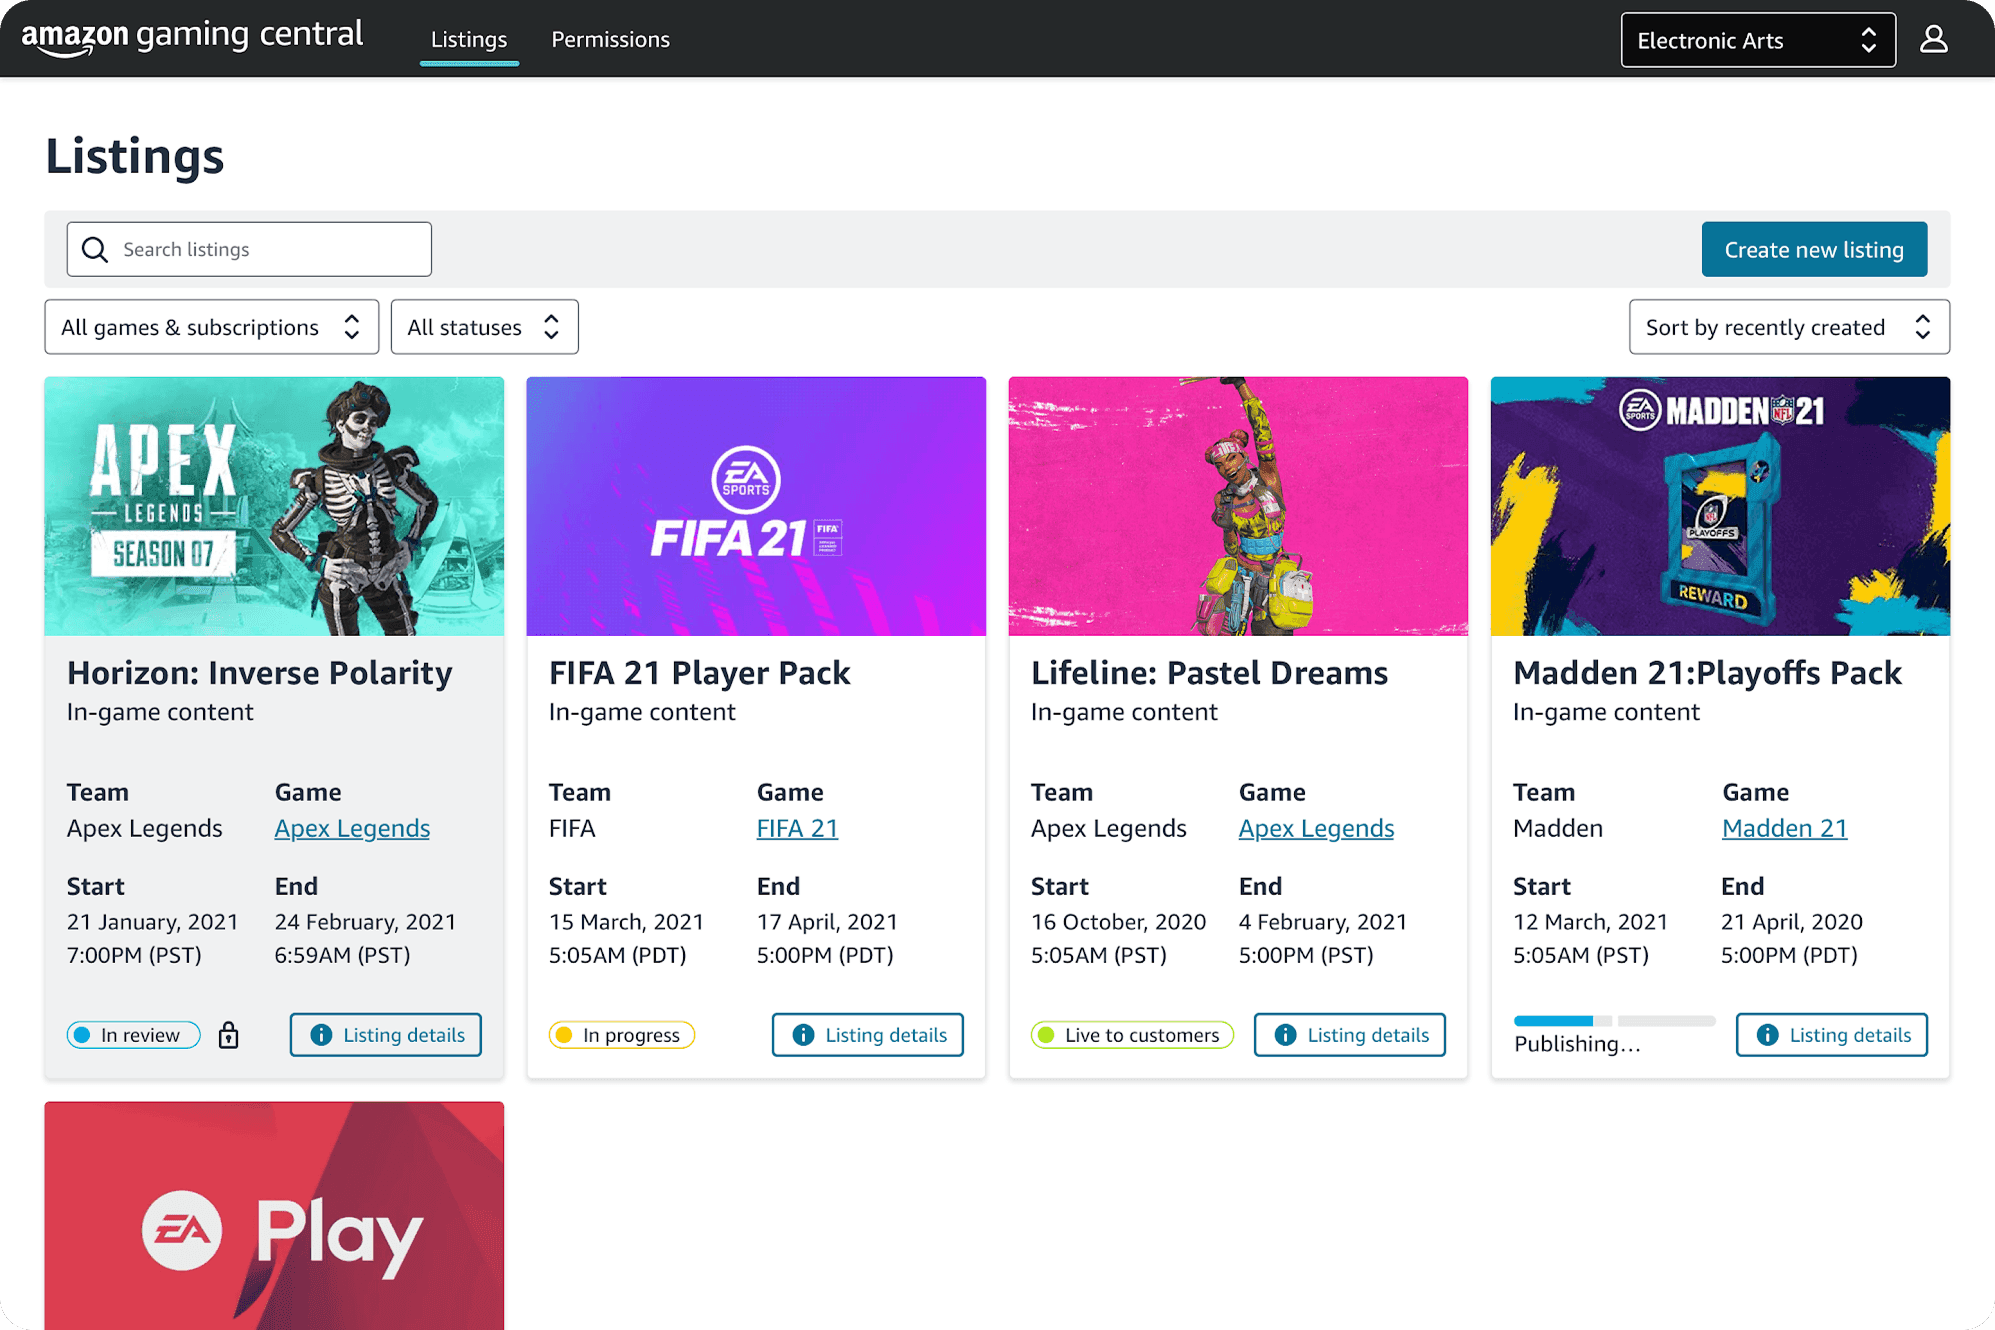Focus the Search listings field

(249, 249)
